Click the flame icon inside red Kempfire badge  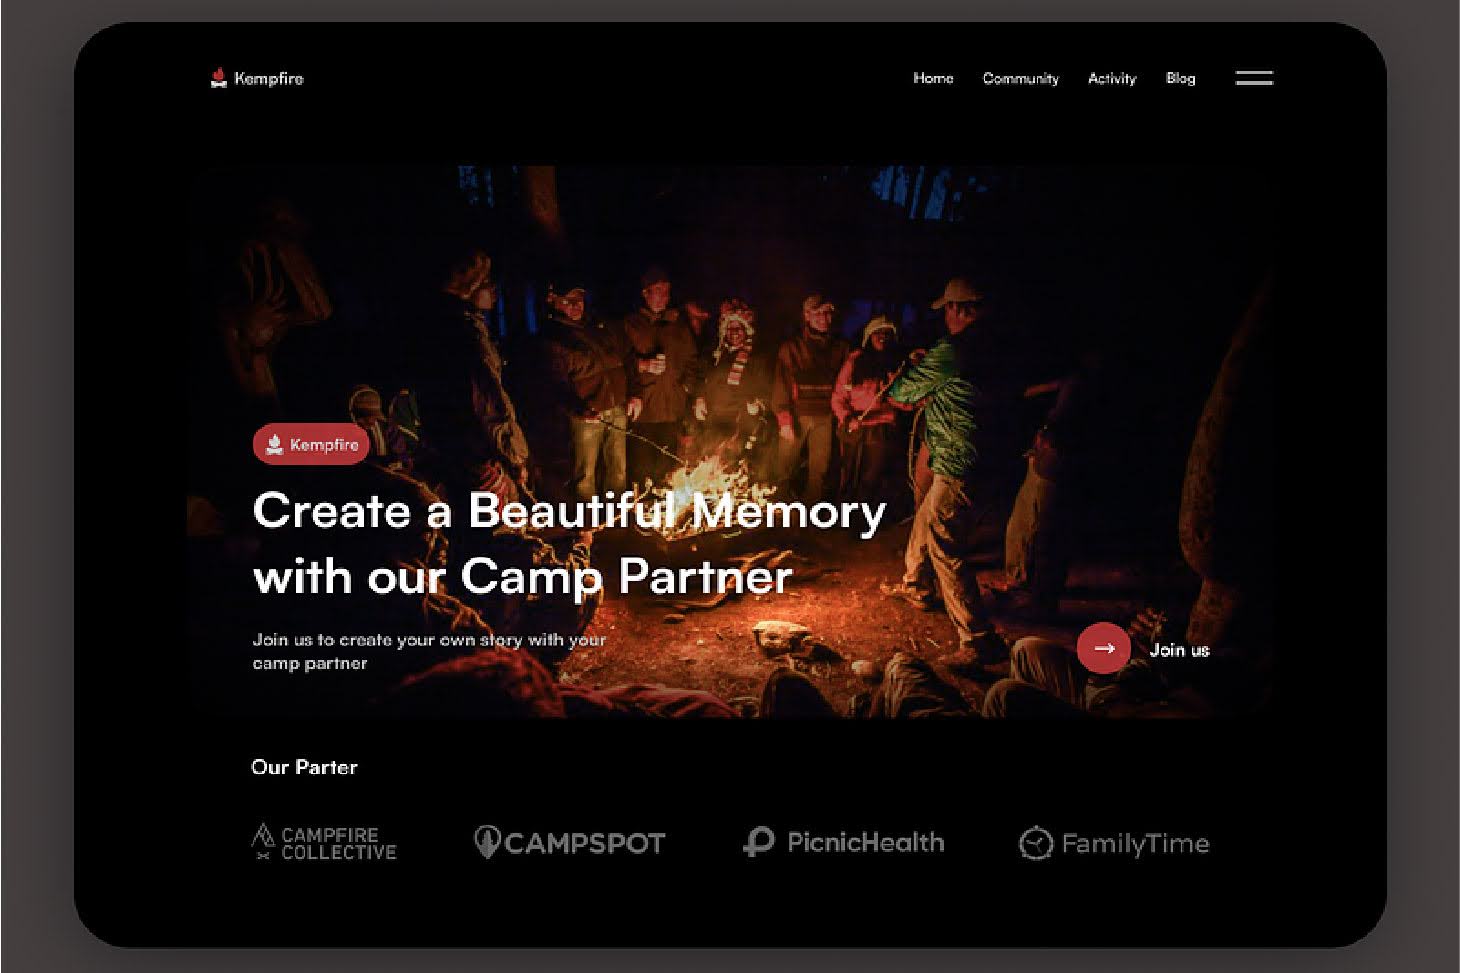(x=274, y=445)
